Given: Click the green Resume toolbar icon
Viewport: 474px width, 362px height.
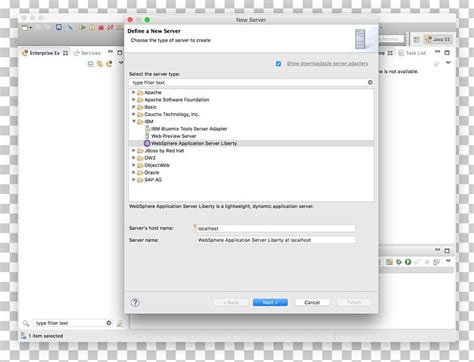Looking at the screenshot, I should pyautogui.click(x=82, y=27).
